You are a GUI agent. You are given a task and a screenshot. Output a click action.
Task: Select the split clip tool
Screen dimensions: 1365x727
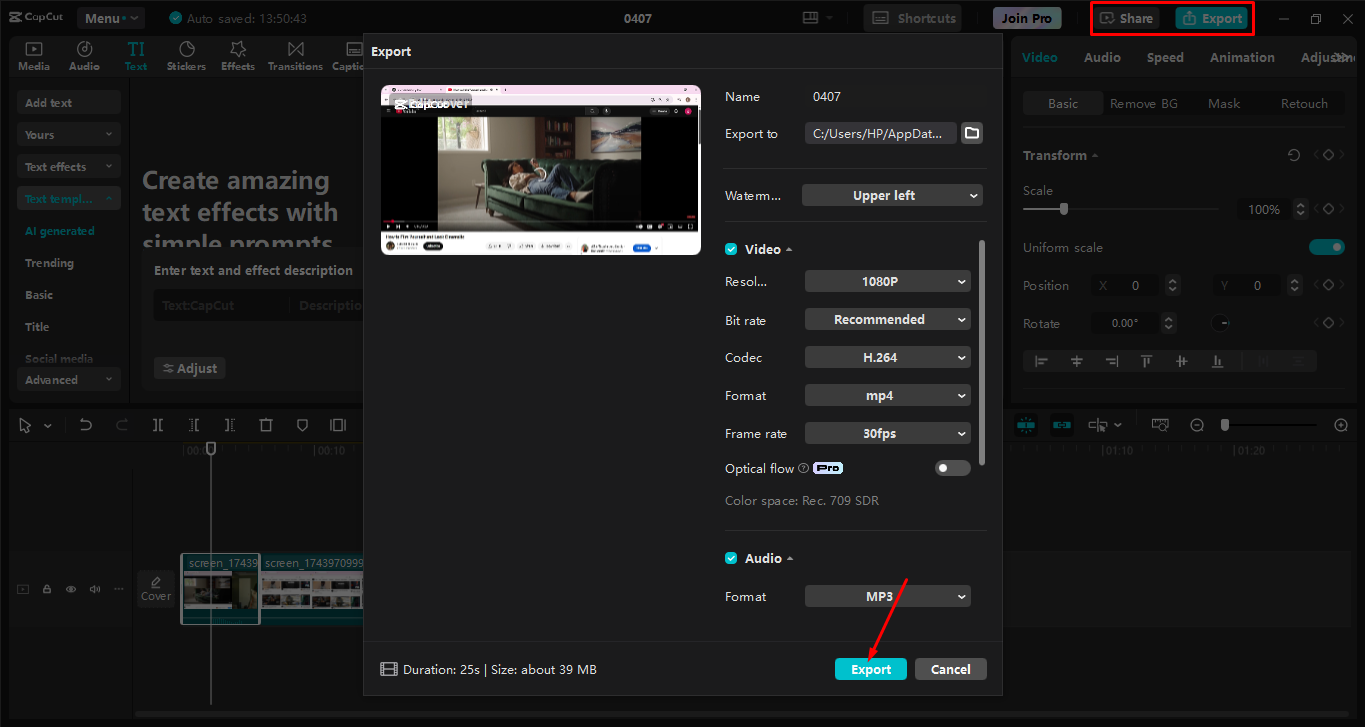[x=158, y=425]
